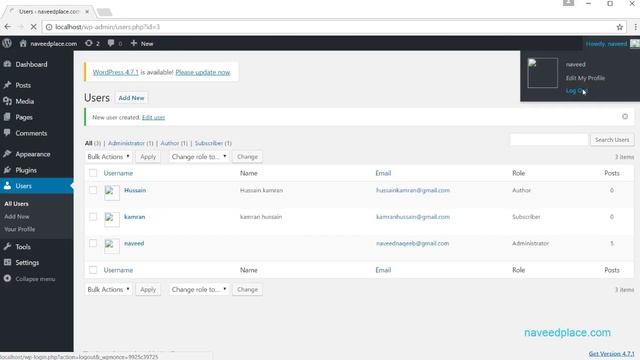This screenshot has height=360, width=640.
Task: Focus the user search field
Action: (549, 140)
